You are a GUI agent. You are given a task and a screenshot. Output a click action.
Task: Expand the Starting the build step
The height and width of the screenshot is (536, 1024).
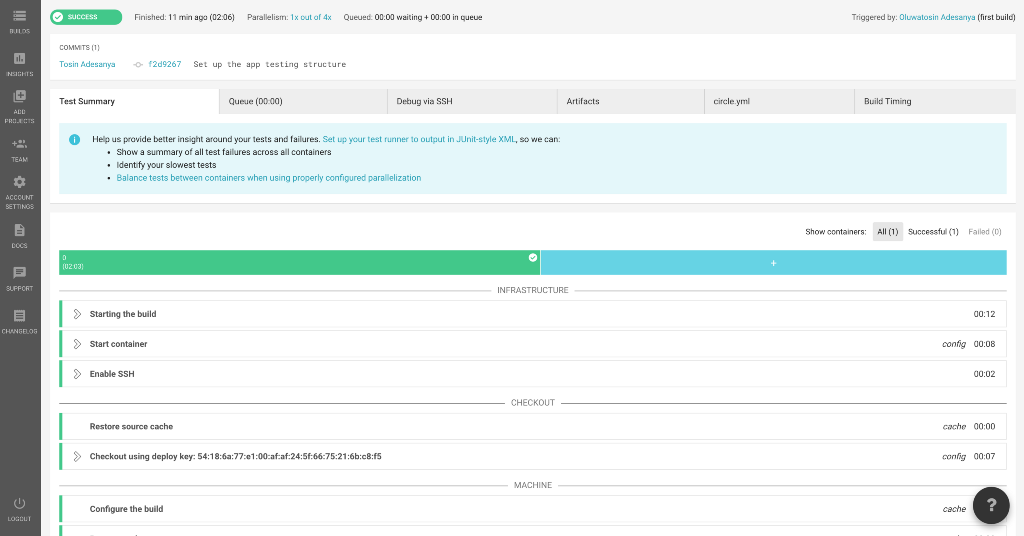coord(77,314)
